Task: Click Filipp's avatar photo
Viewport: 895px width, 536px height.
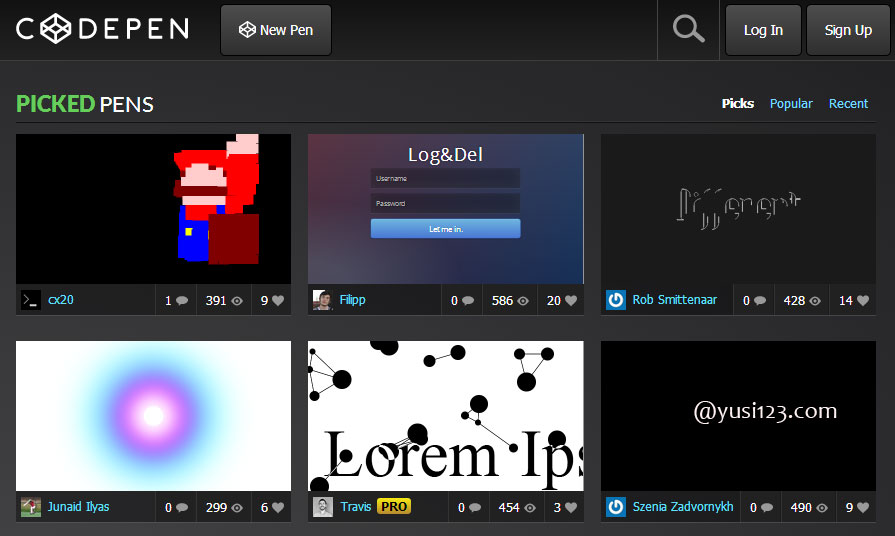Action: pos(322,300)
